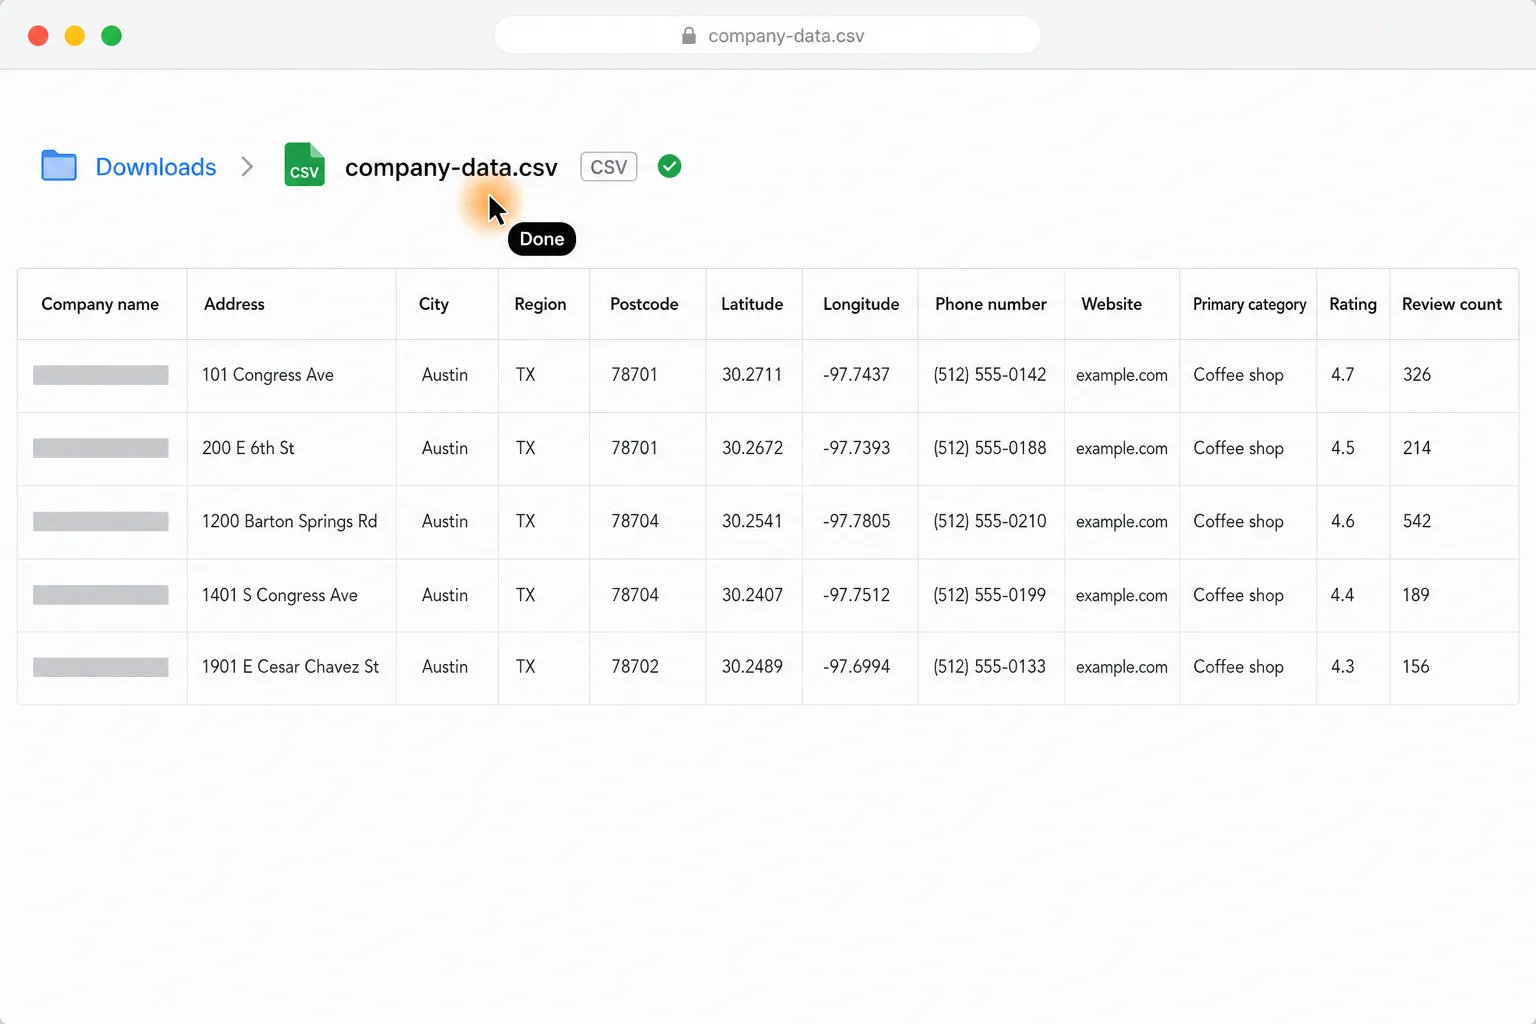
Task: Click the red close window button
Action: (x=38, y=36)
